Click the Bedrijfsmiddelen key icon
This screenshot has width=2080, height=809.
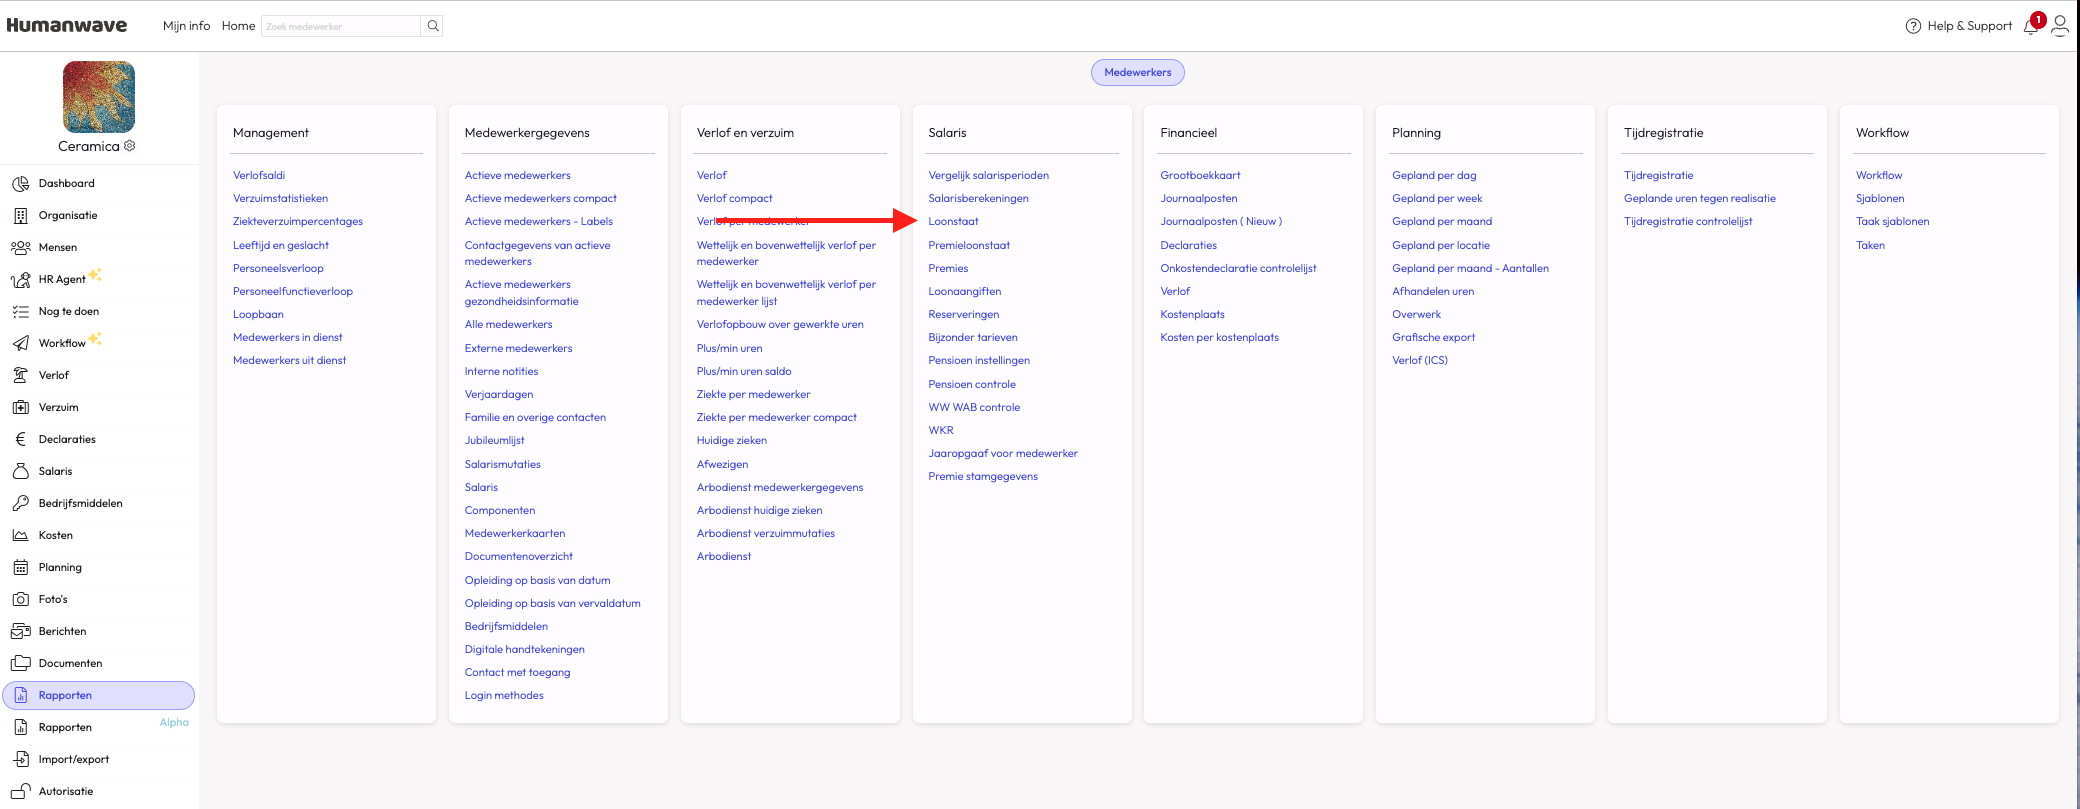20,504
